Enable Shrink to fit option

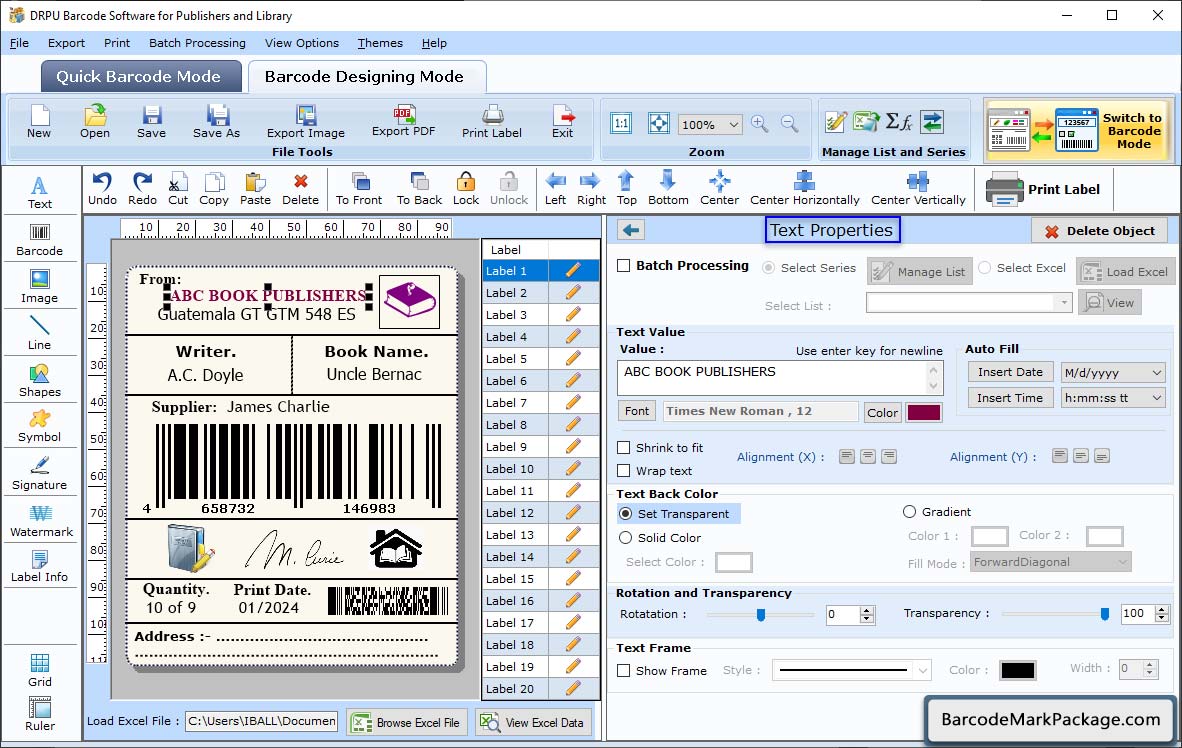point(623,448)
